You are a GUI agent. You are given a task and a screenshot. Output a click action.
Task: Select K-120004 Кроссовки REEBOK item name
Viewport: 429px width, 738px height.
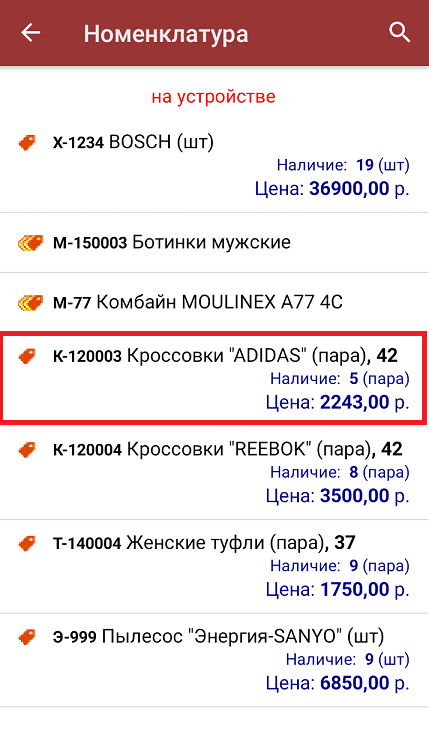coord(227,449)
